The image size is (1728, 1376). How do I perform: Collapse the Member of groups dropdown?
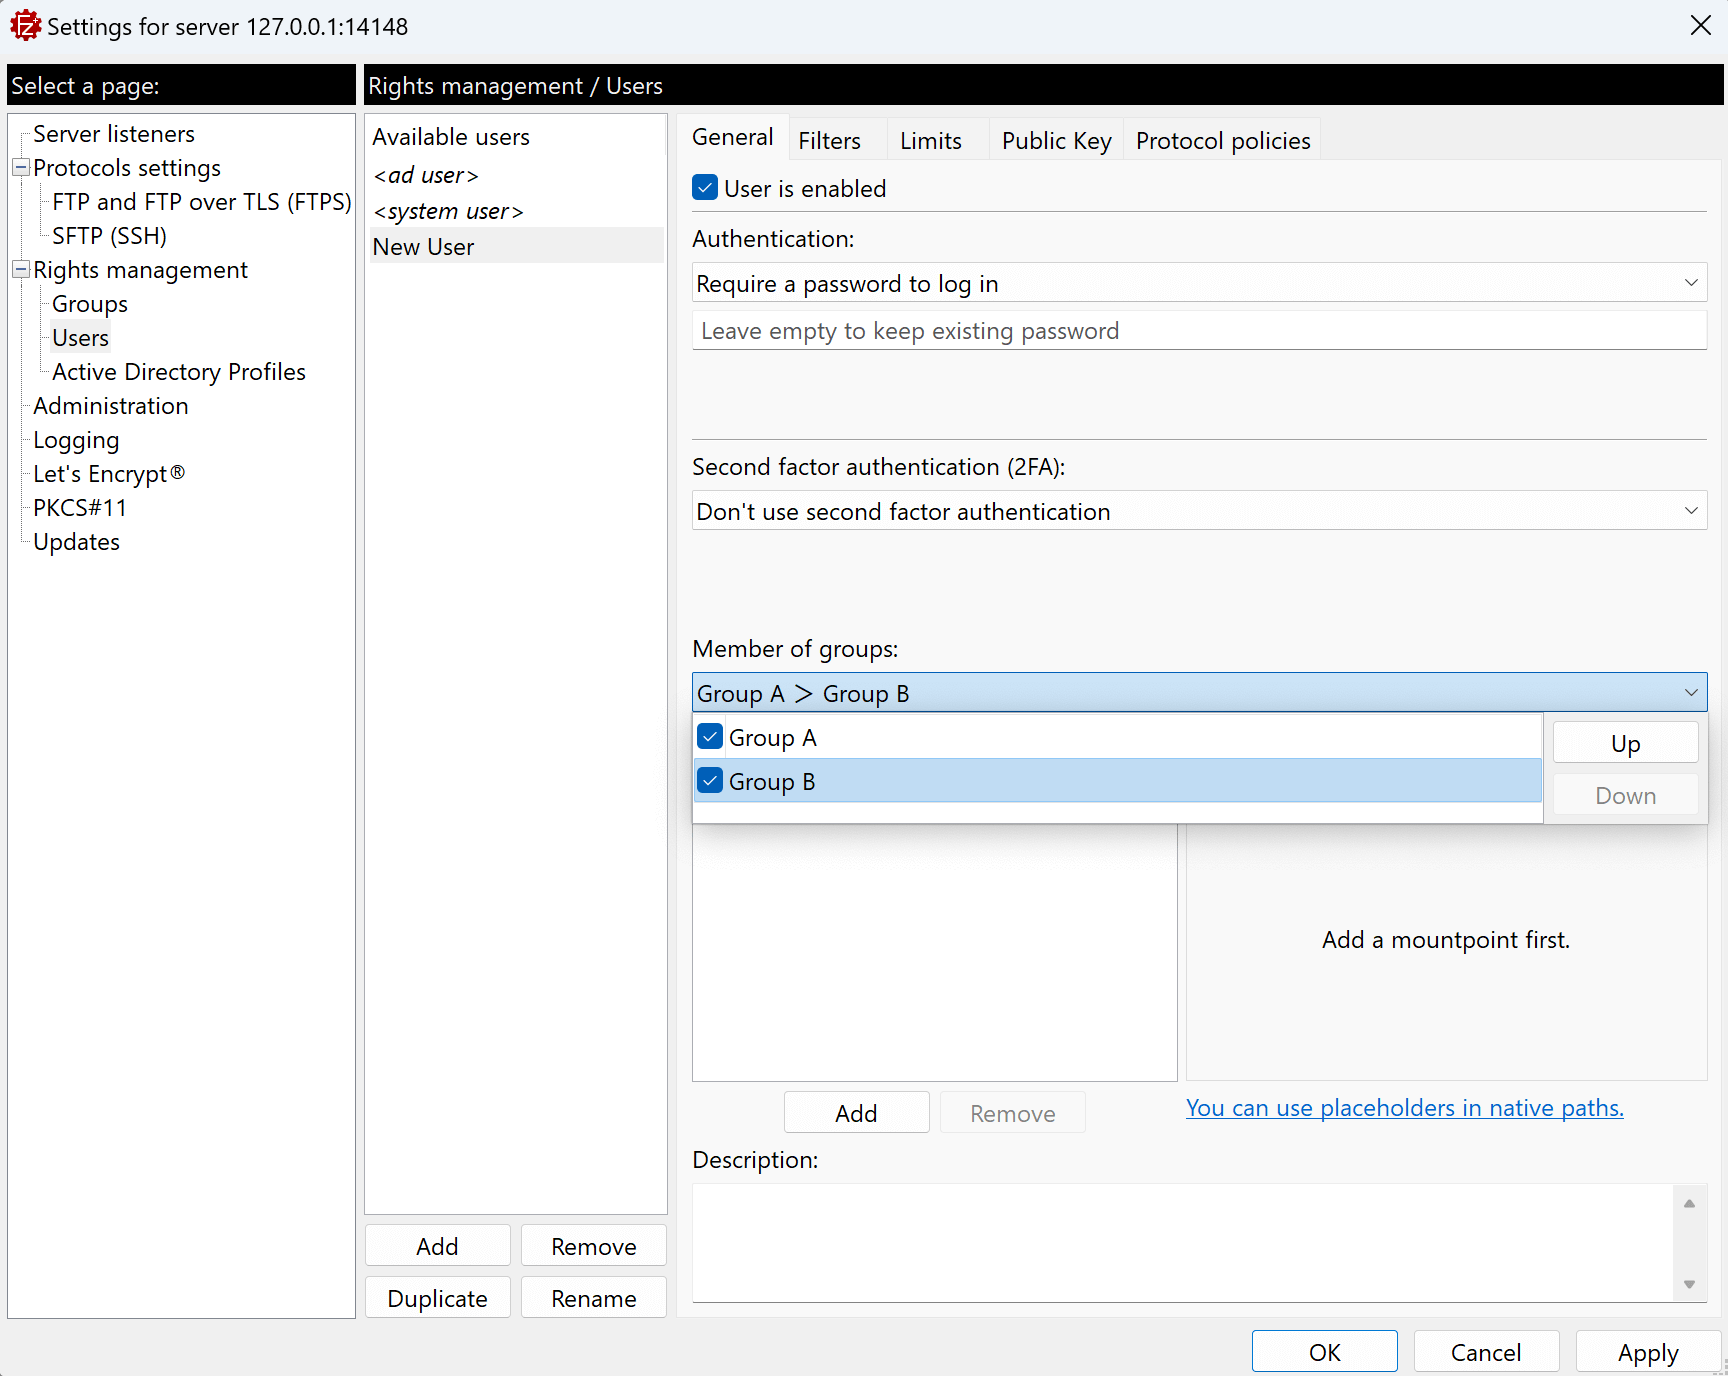click(1690, 693)
